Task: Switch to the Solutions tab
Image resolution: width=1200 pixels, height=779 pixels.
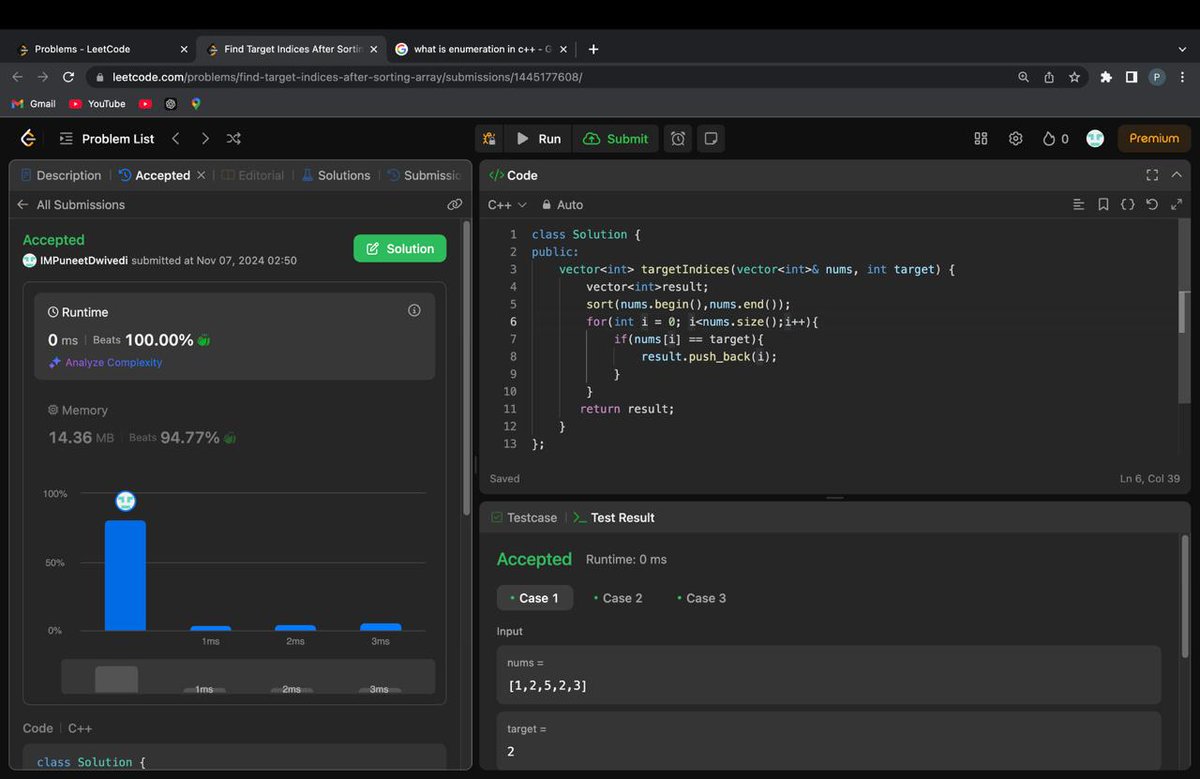Action: point(336,175)
